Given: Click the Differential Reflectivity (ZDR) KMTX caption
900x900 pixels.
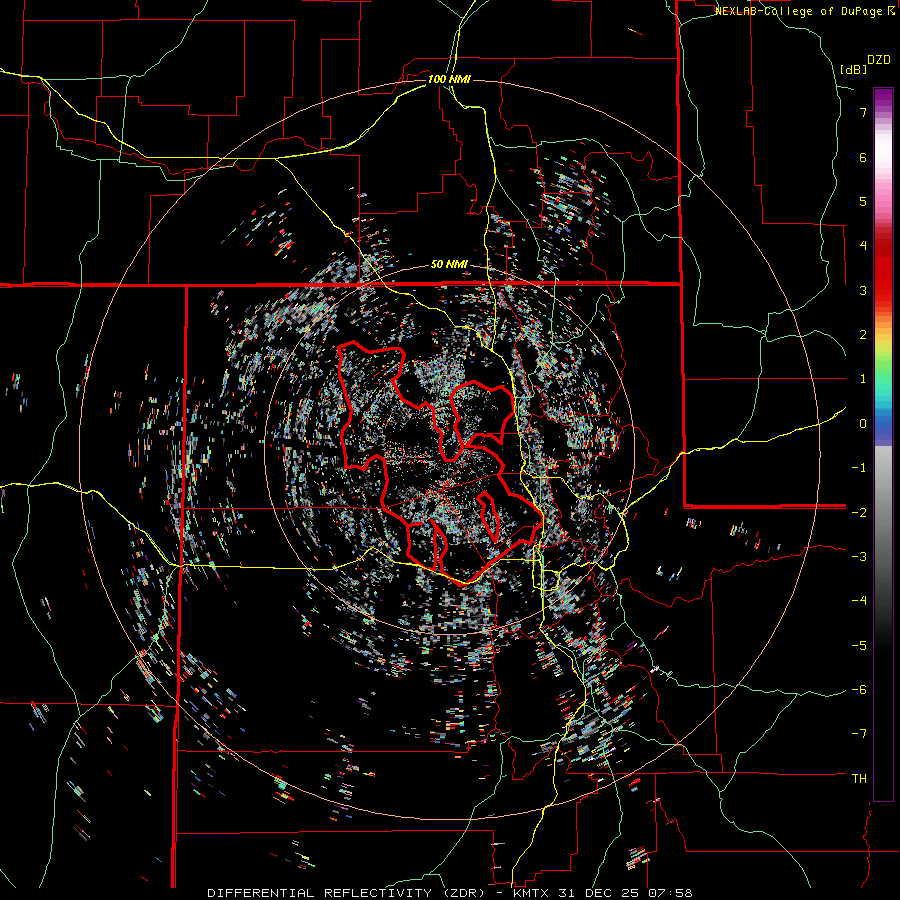Looking at the screenshot, I should coord(450,893).
